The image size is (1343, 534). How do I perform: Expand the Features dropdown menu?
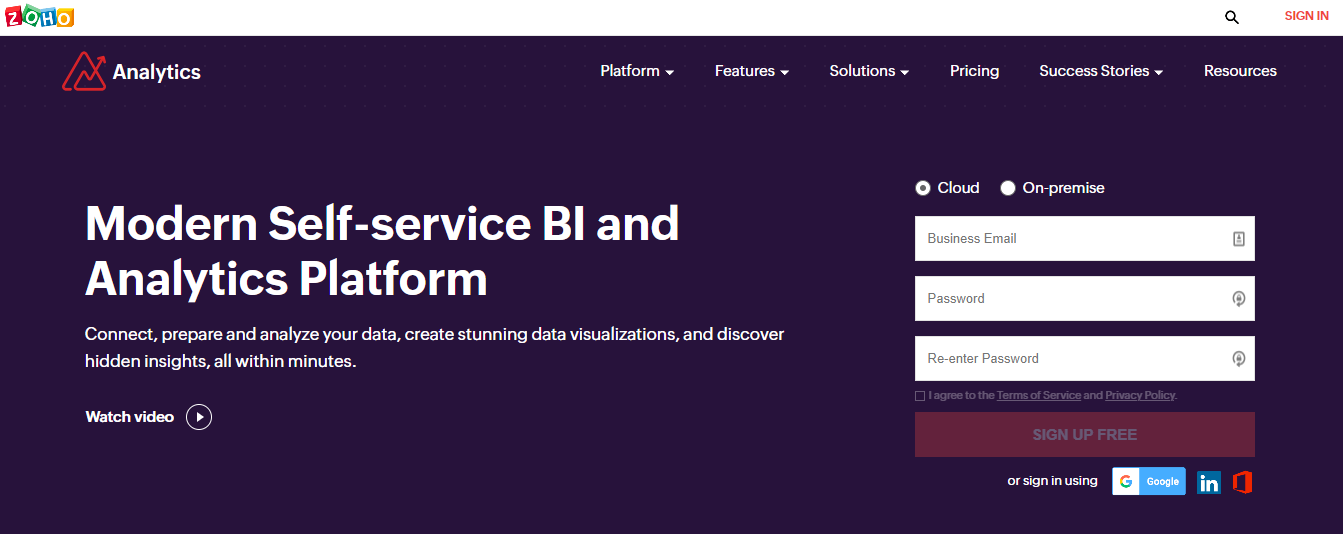coord(752,71)
